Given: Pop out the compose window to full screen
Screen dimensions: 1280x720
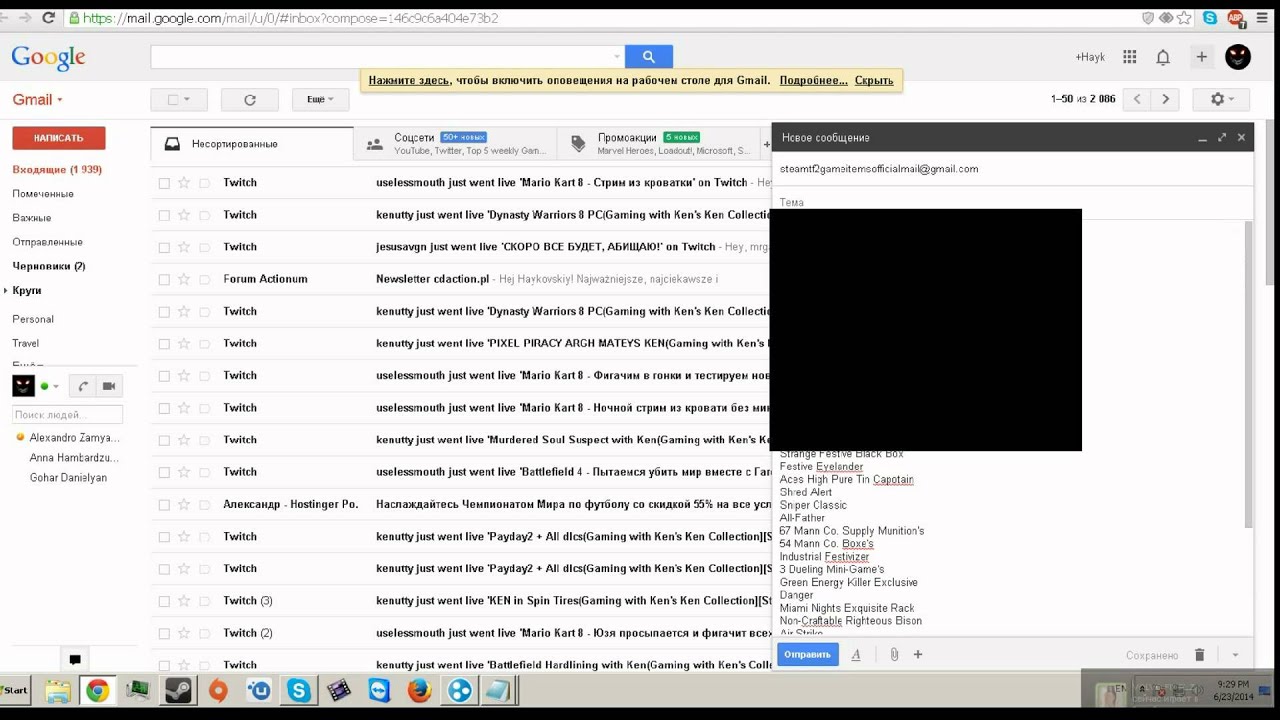Looking at the screenshot, I should coord(1222,138).
